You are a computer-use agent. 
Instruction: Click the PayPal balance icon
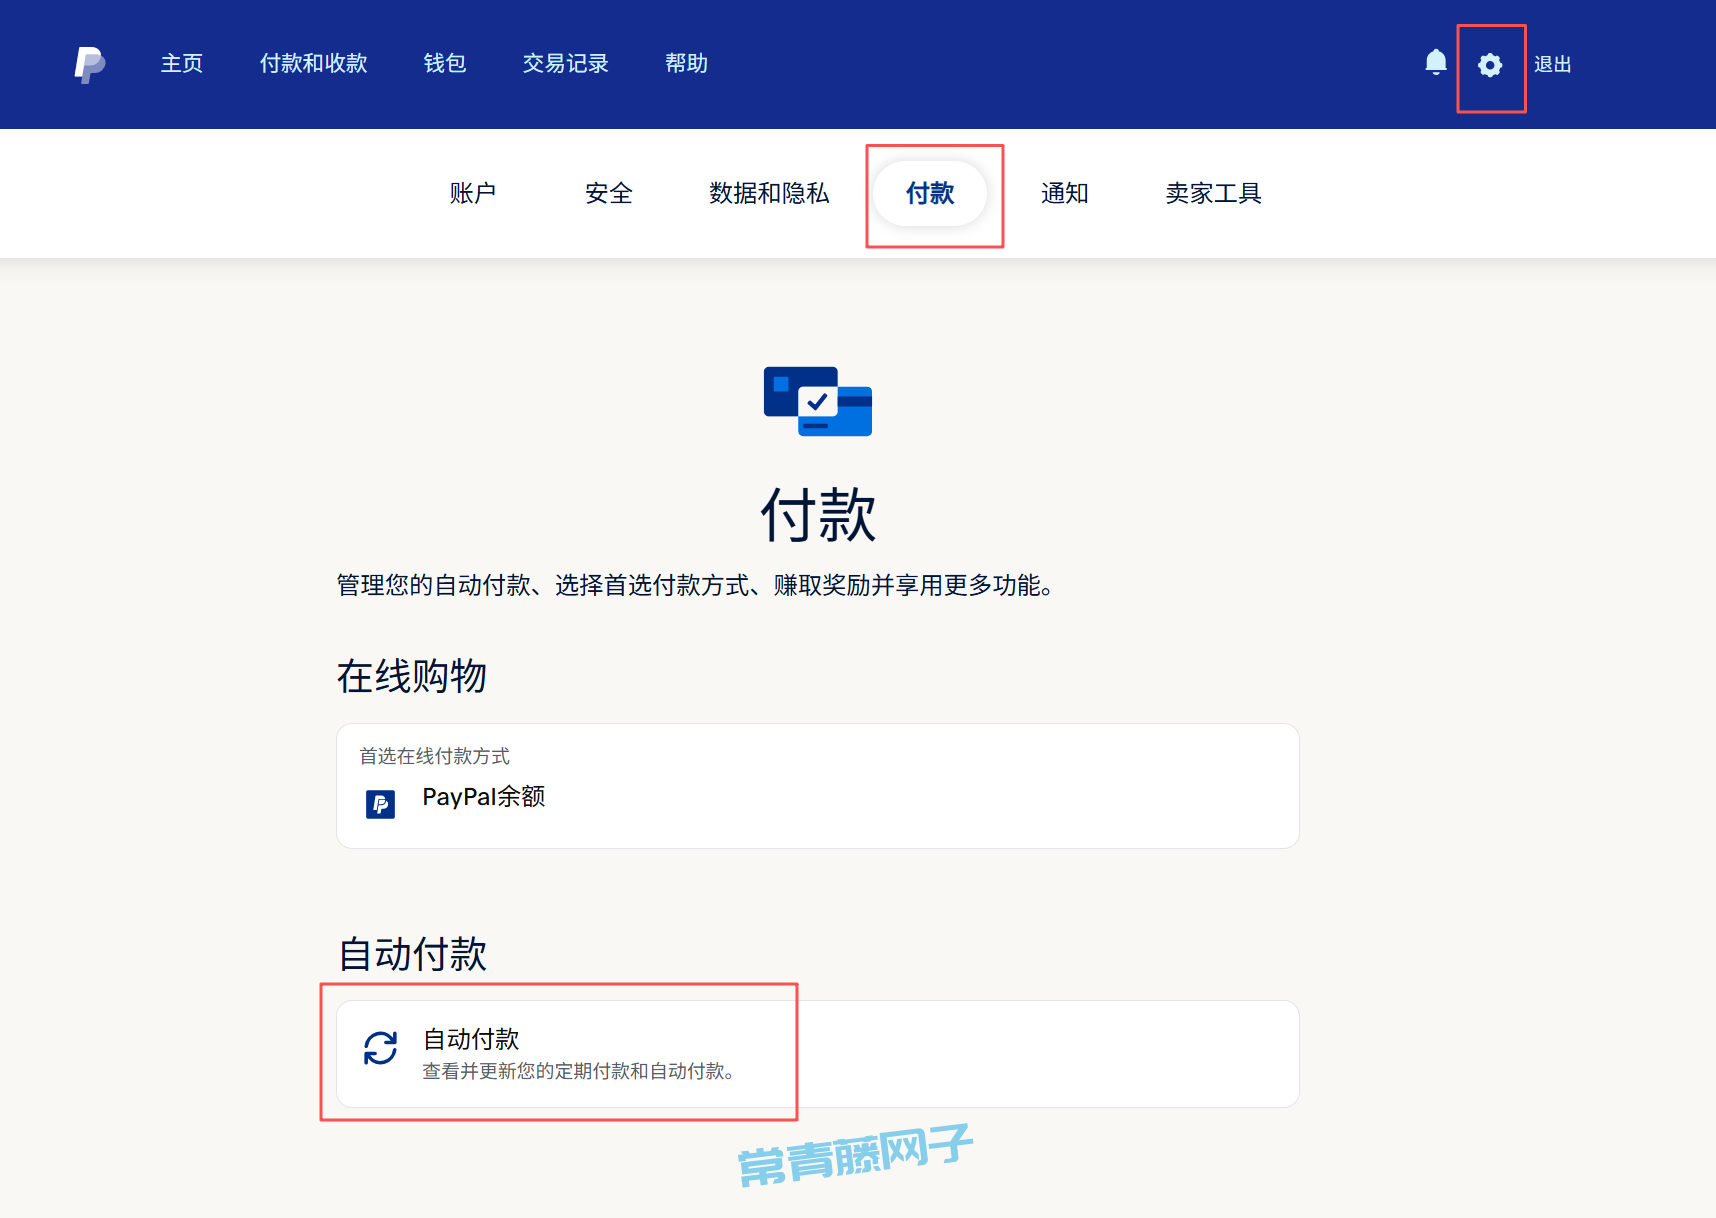coord(380,804)
